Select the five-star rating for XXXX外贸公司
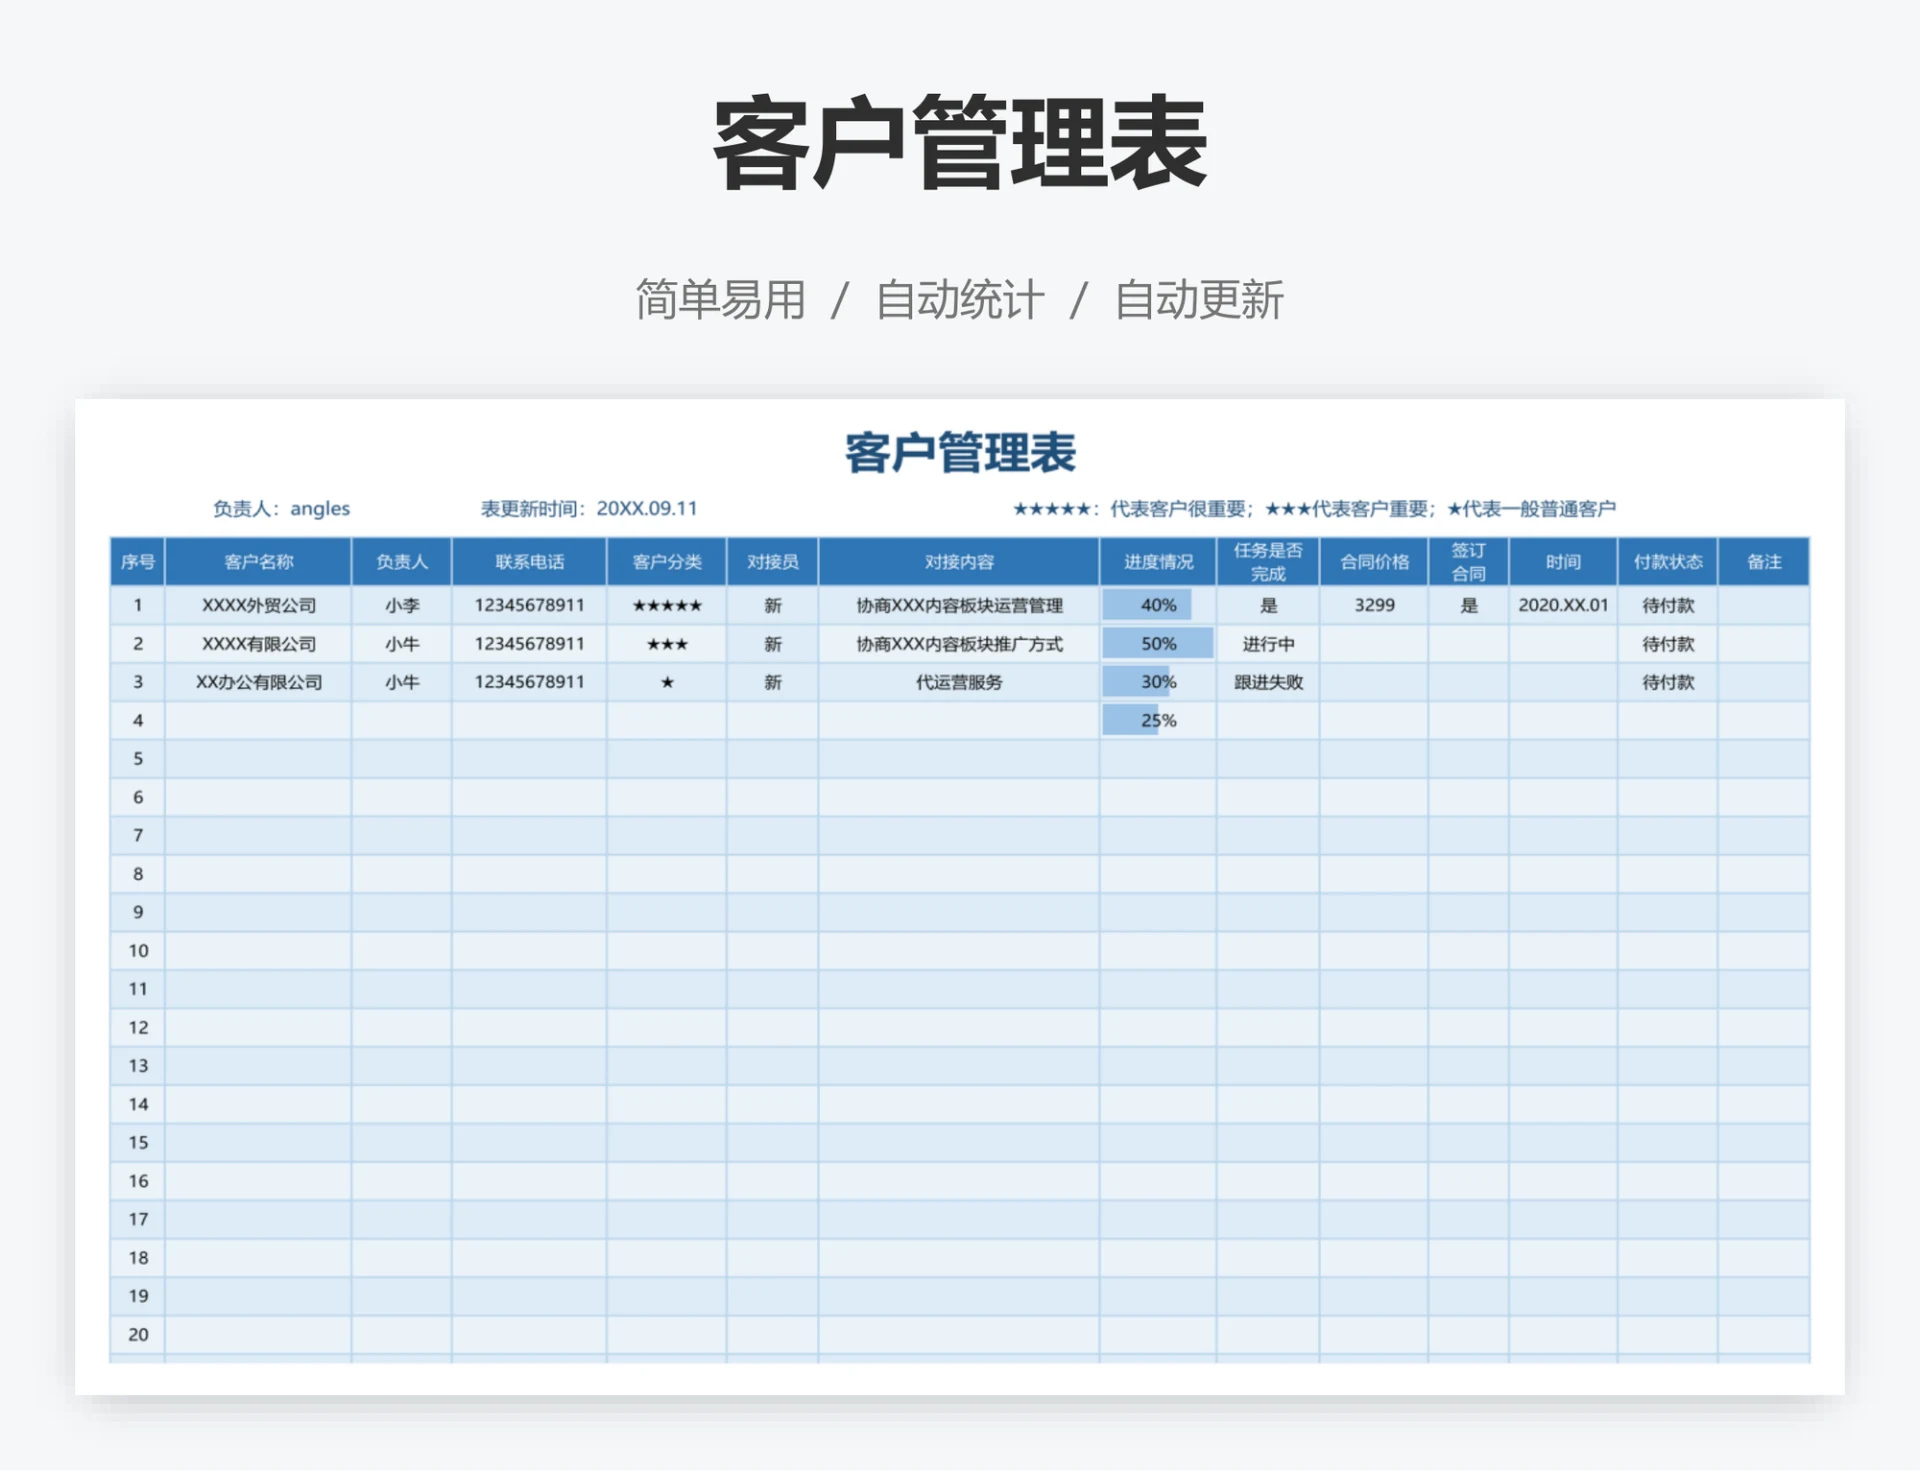 coord(667,604)
